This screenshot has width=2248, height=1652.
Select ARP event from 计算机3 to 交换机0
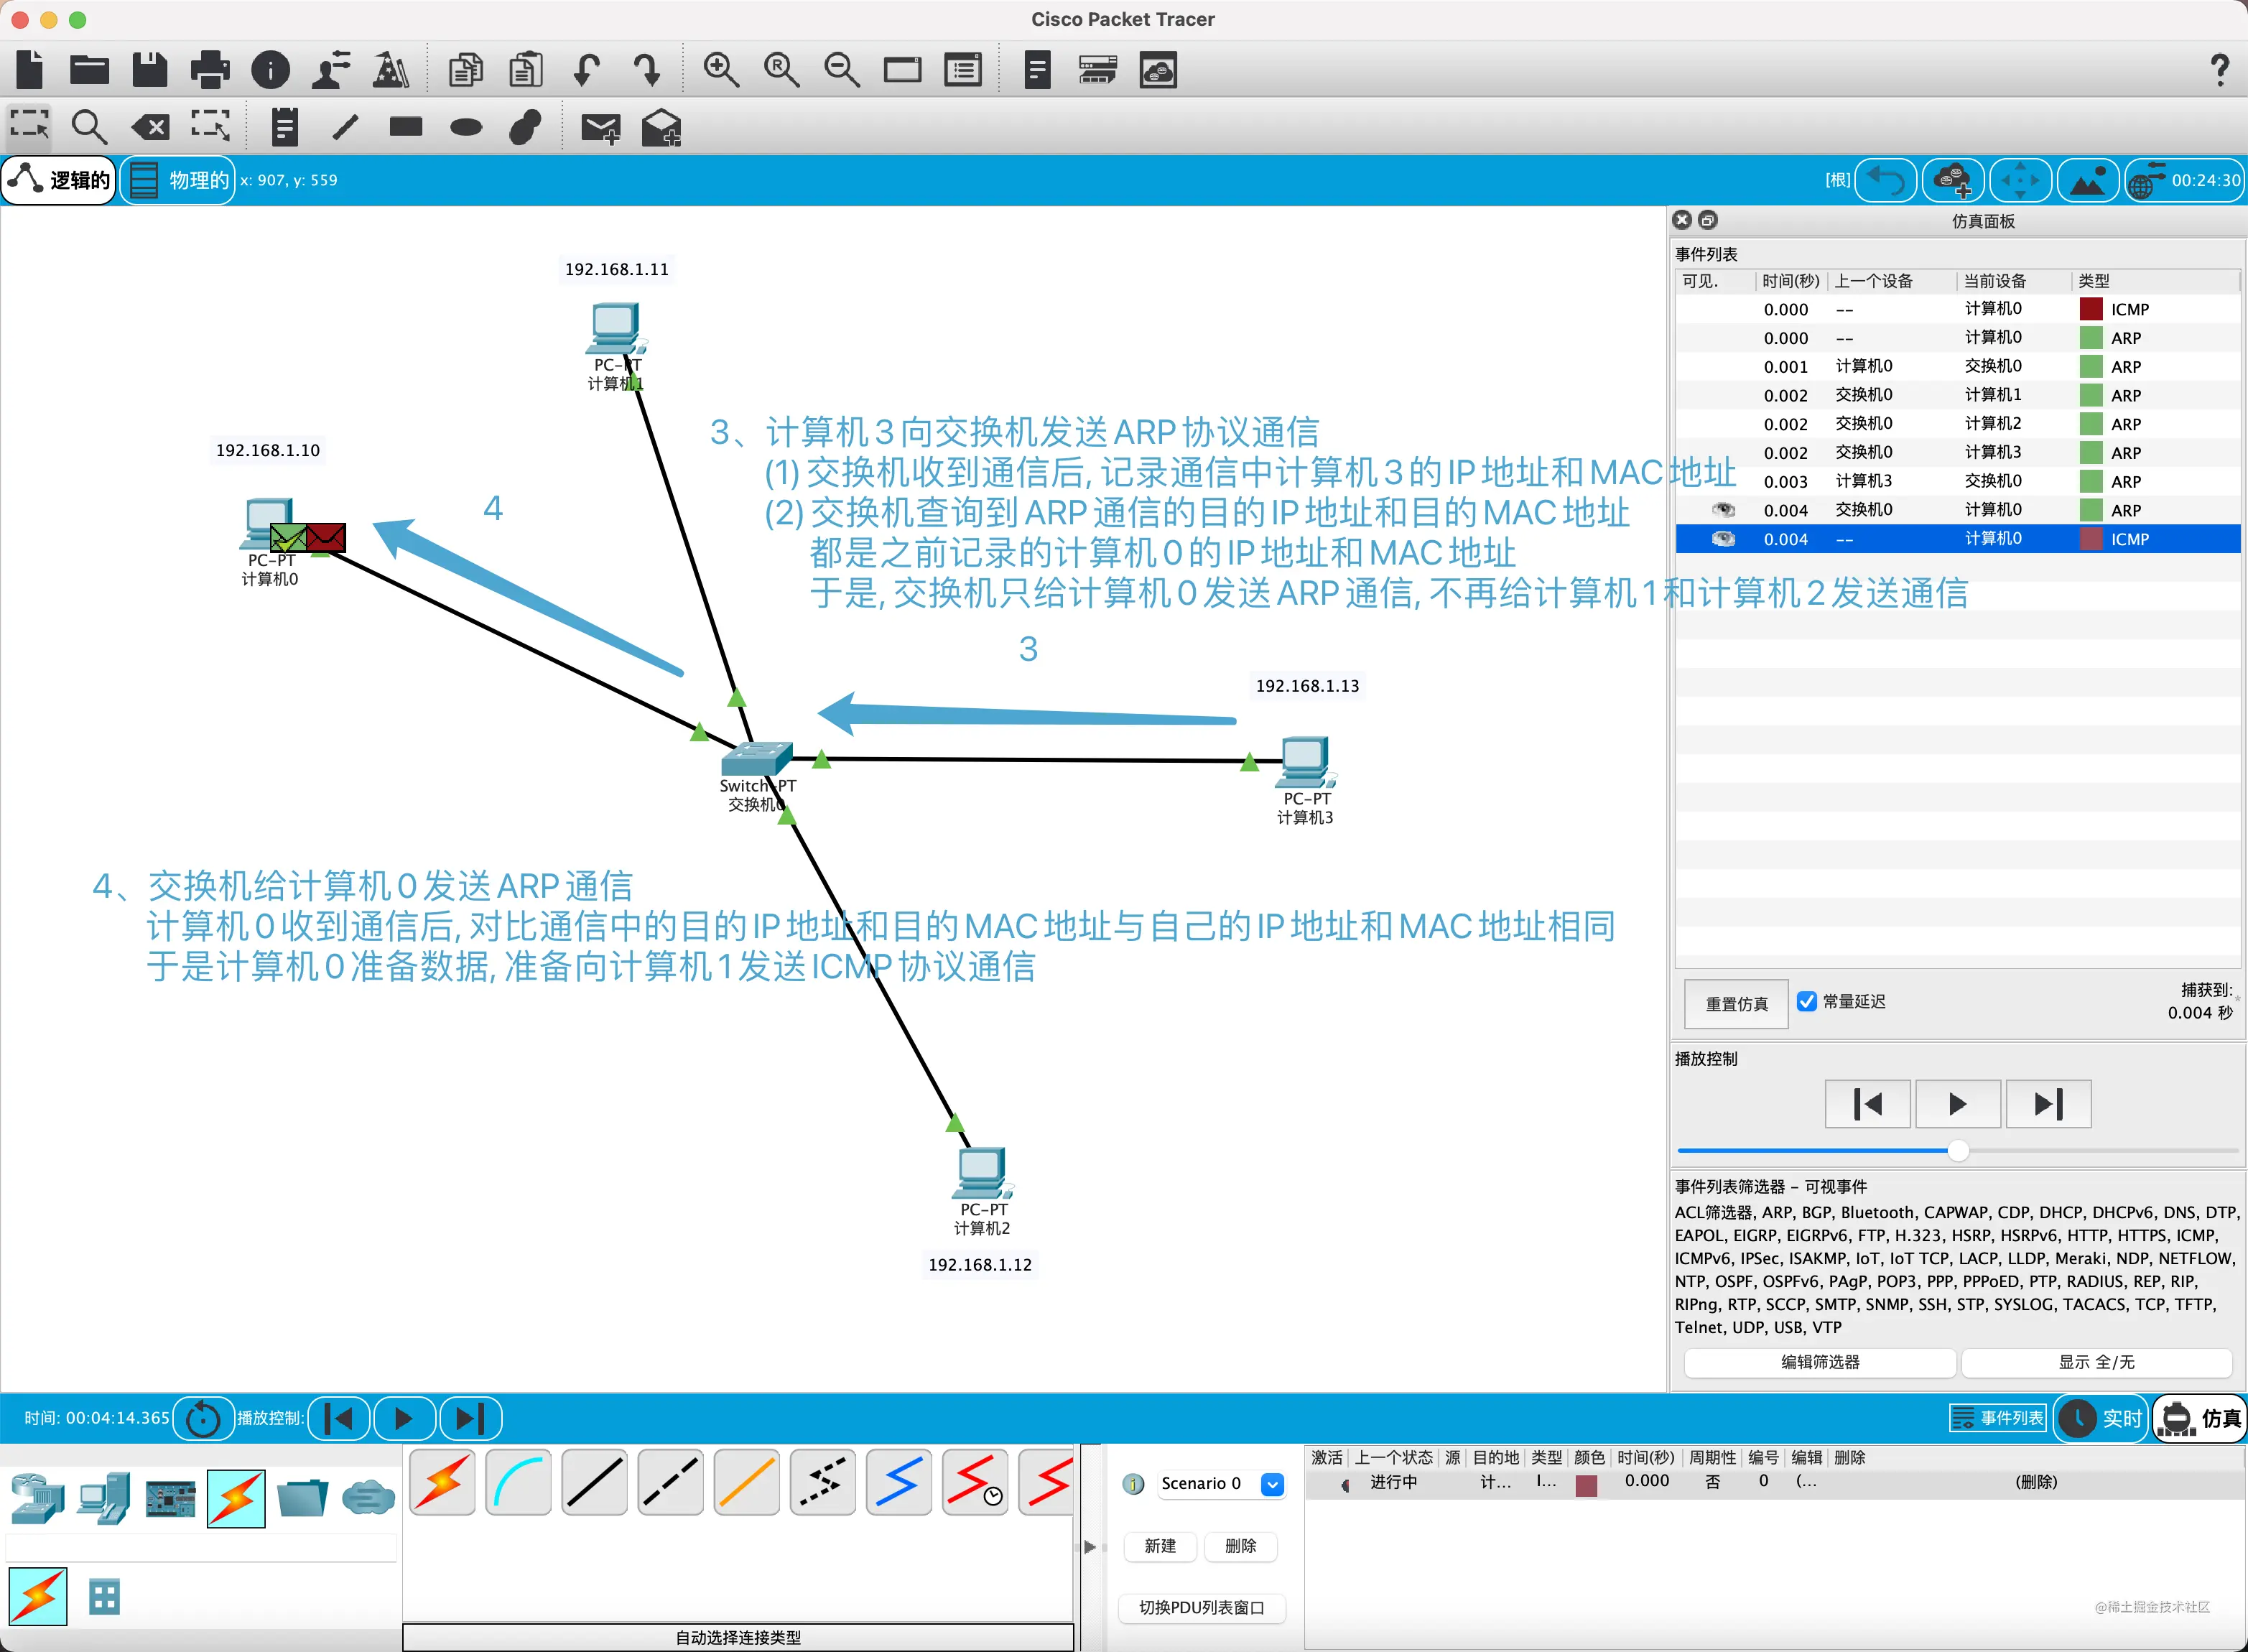(x=1957, y=481)
